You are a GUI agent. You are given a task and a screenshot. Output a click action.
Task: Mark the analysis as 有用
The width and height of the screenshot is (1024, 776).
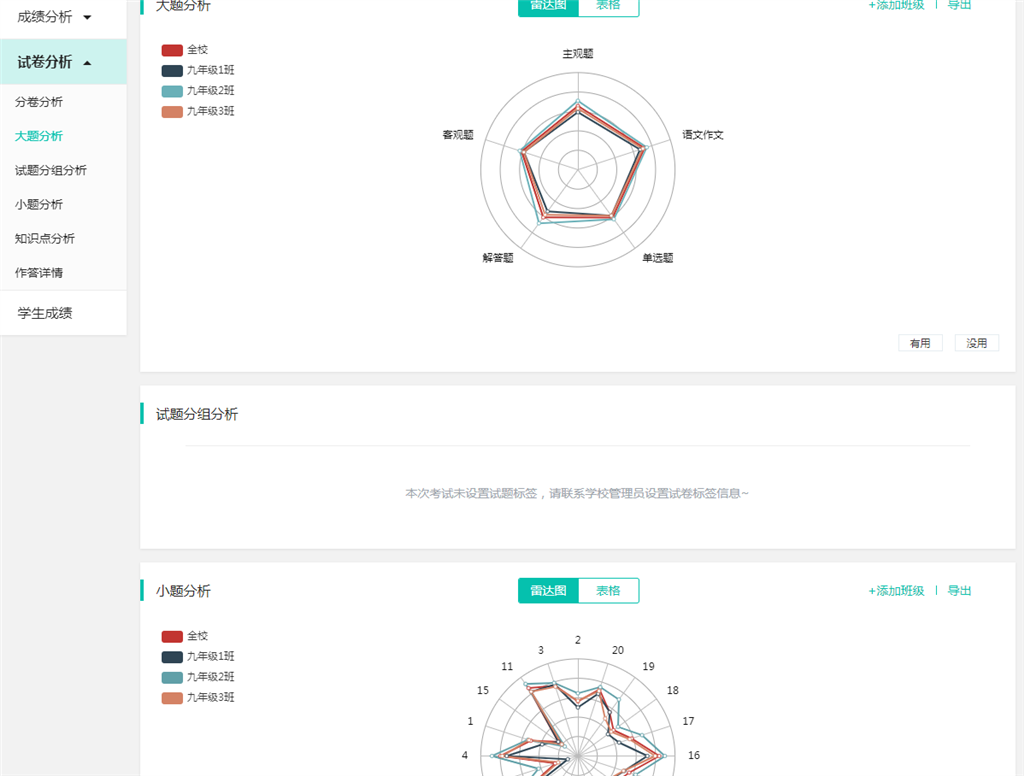click(920, 343)
